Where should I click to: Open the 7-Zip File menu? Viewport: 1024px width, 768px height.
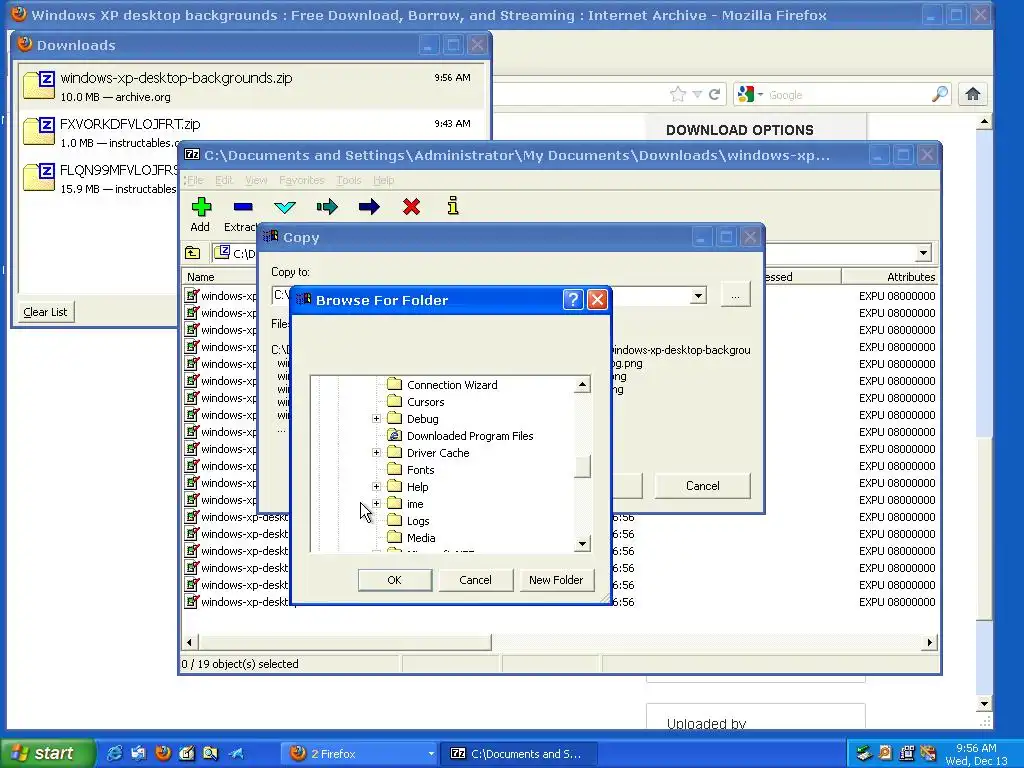click(x=195, y=180)
